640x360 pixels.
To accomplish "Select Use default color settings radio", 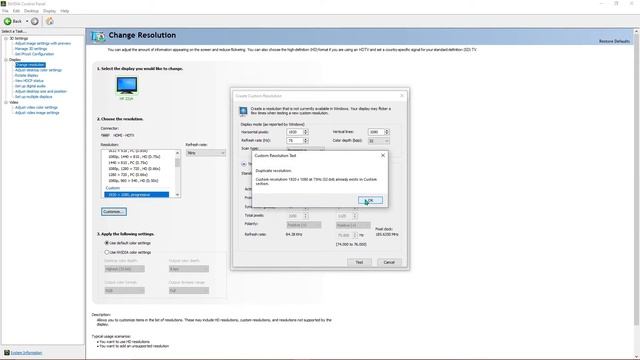I will point(107,243).
